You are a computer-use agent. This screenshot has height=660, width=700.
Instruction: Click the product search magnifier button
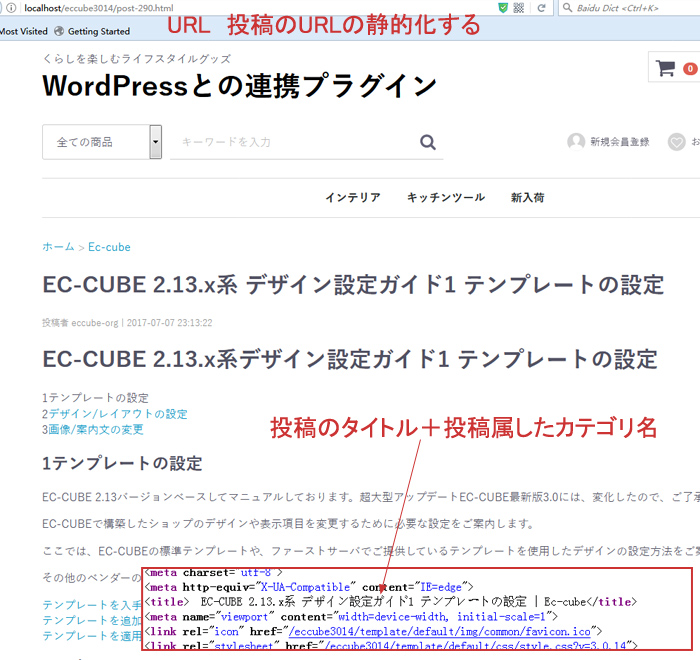click(428, 142)
